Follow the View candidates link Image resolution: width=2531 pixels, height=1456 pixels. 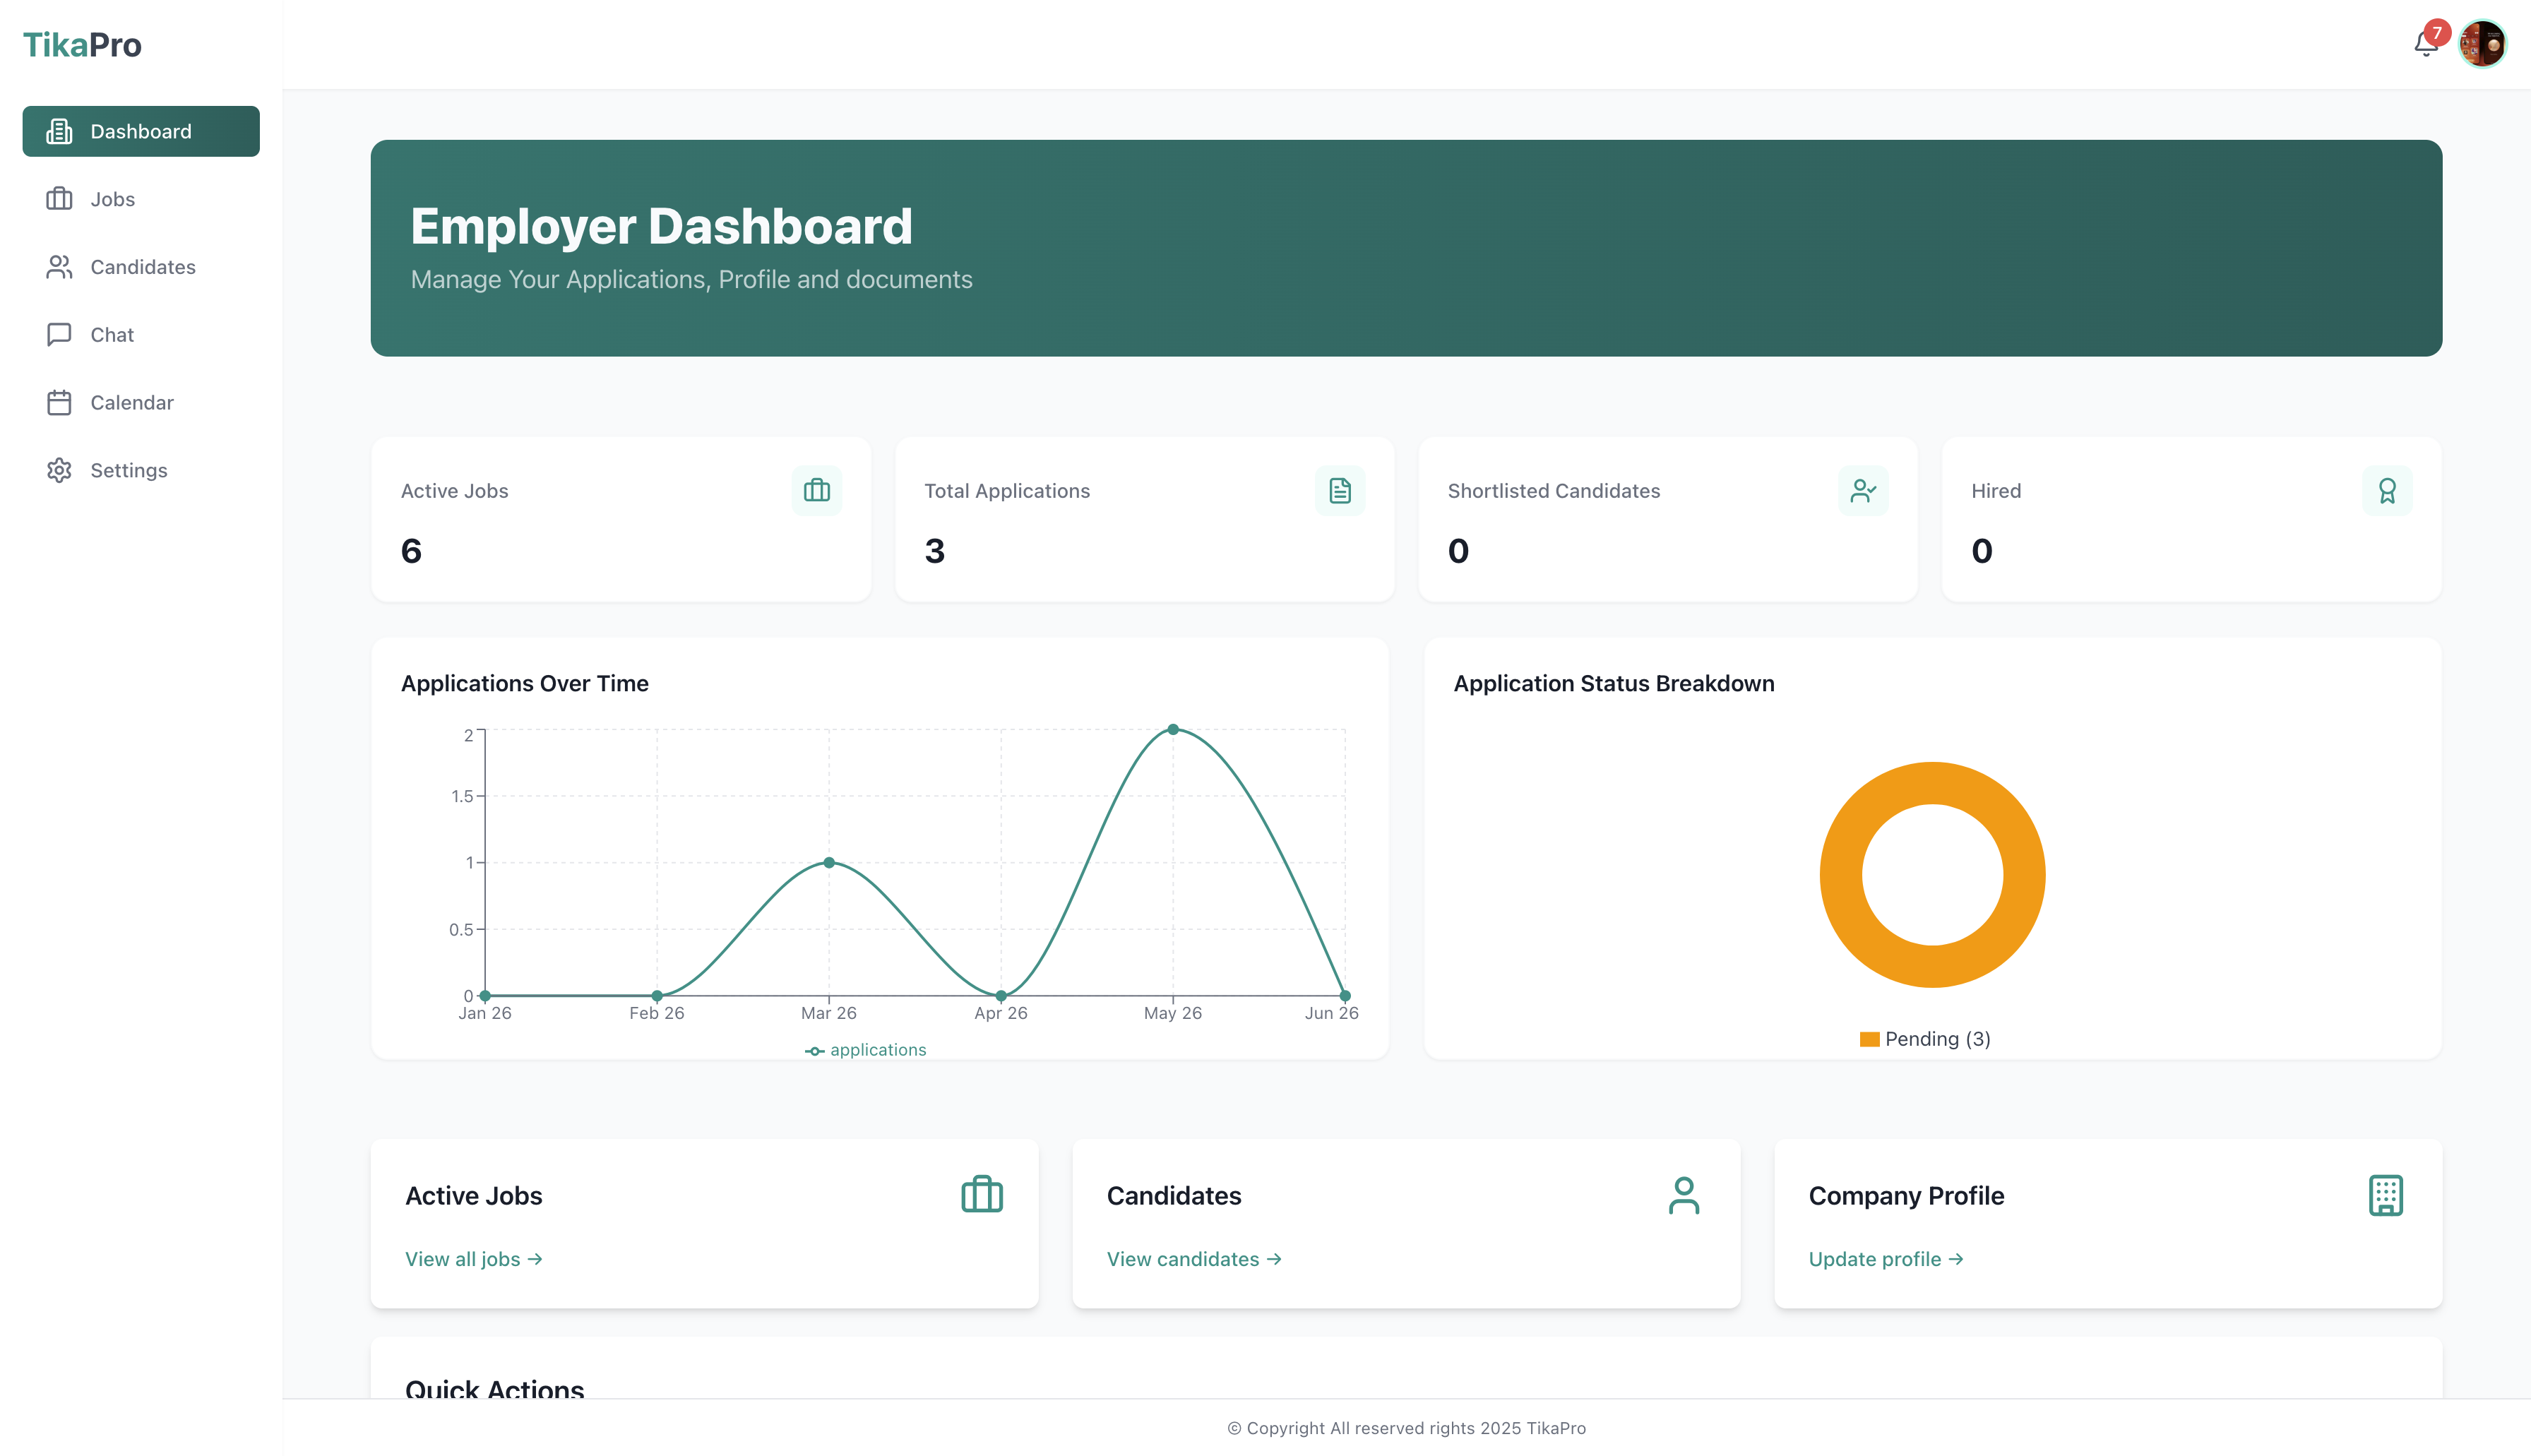click(1194, 1259)
